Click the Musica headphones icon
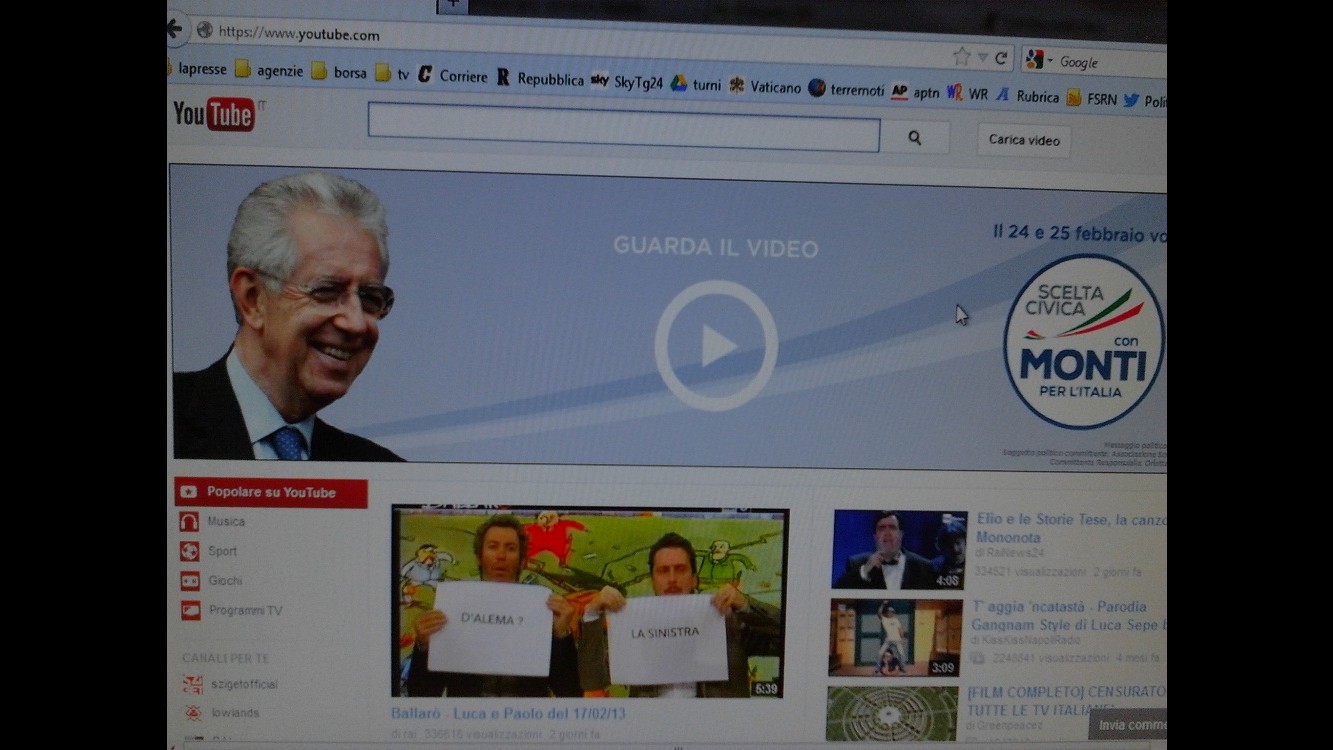The image size is (1333, 750). click(x=189, y=522)
